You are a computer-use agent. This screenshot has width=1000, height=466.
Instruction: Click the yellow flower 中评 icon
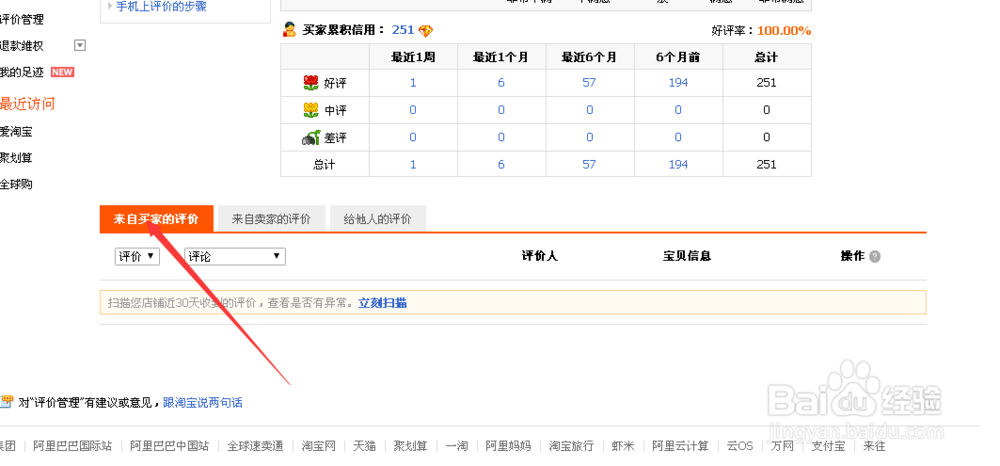311,110
